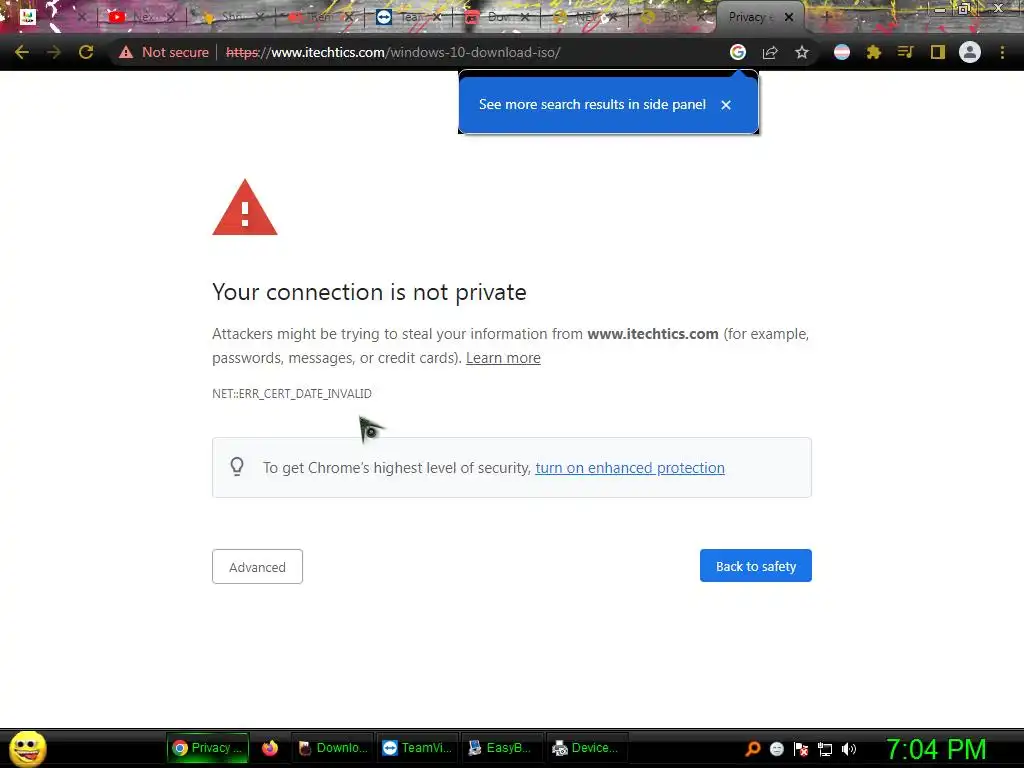1024x768 pixels.
Task: Open Google side search icon
Action: (738, 52)
